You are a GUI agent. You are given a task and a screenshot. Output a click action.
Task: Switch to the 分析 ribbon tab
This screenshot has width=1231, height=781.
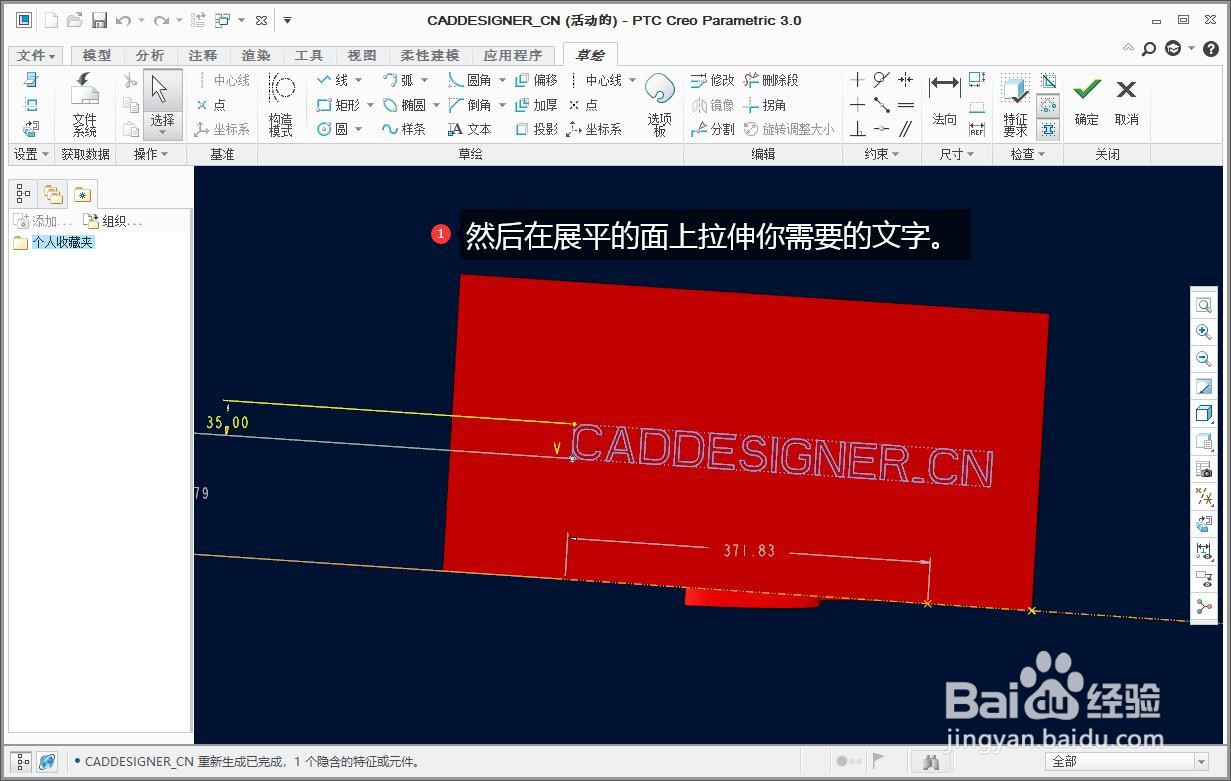click(150, 56)
